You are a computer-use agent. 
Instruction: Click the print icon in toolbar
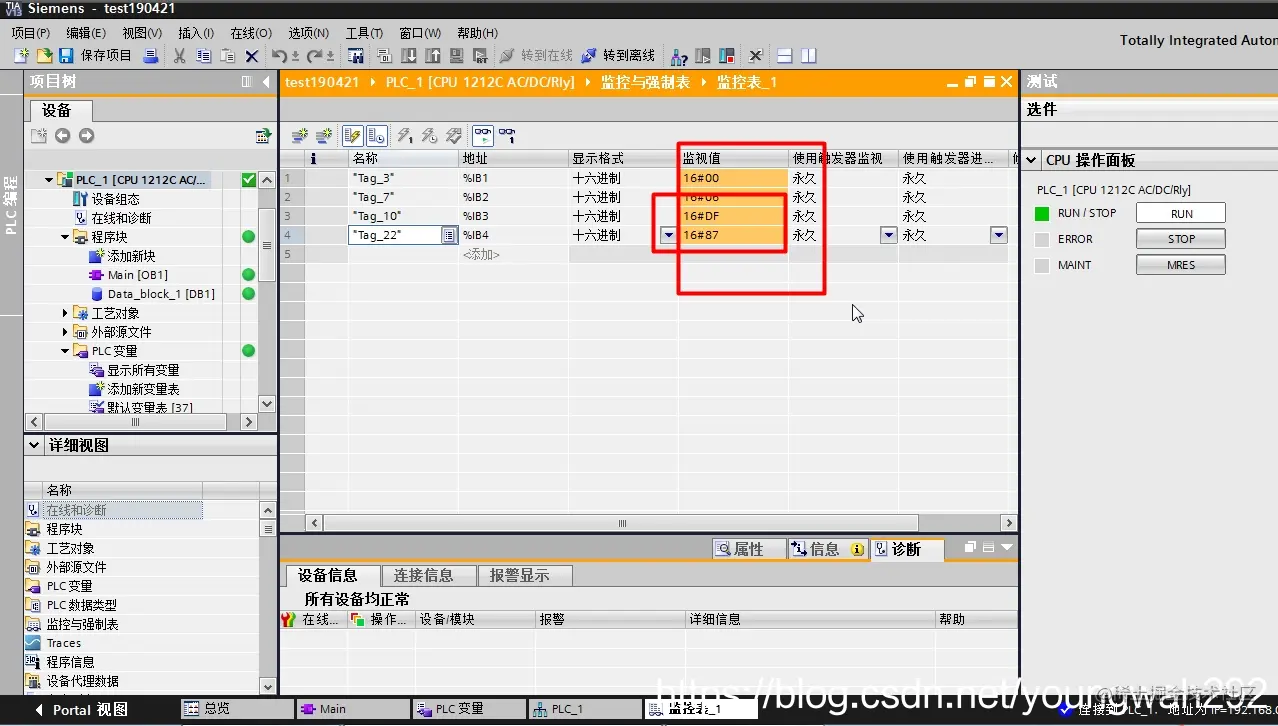point(151,56)
